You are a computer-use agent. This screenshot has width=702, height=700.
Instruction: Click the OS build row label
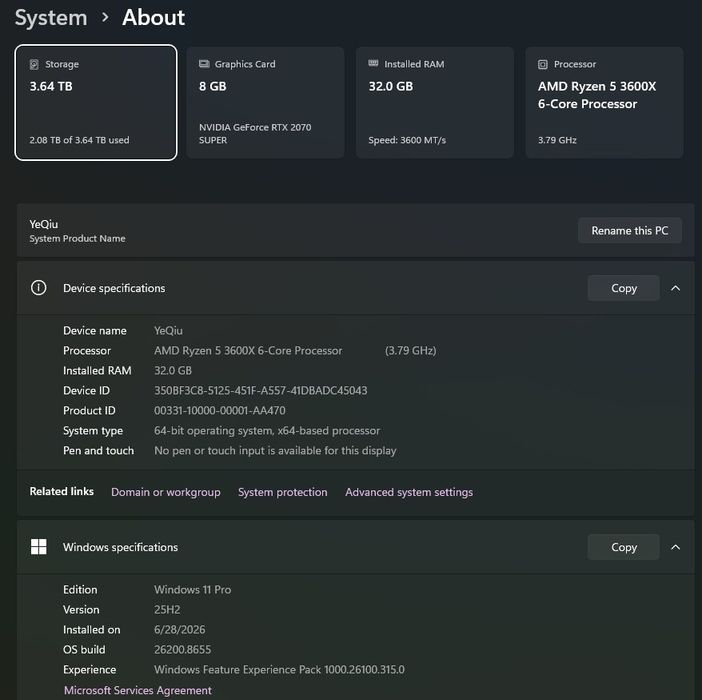84,649
